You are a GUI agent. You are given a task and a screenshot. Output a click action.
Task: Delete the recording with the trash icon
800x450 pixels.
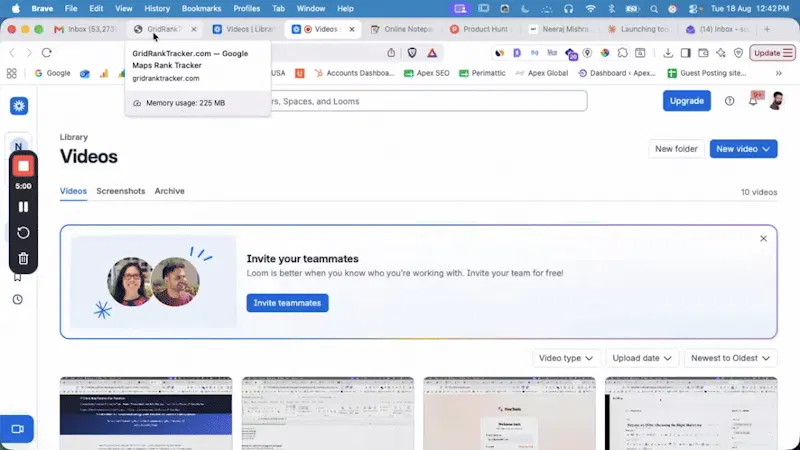point(23,259)
